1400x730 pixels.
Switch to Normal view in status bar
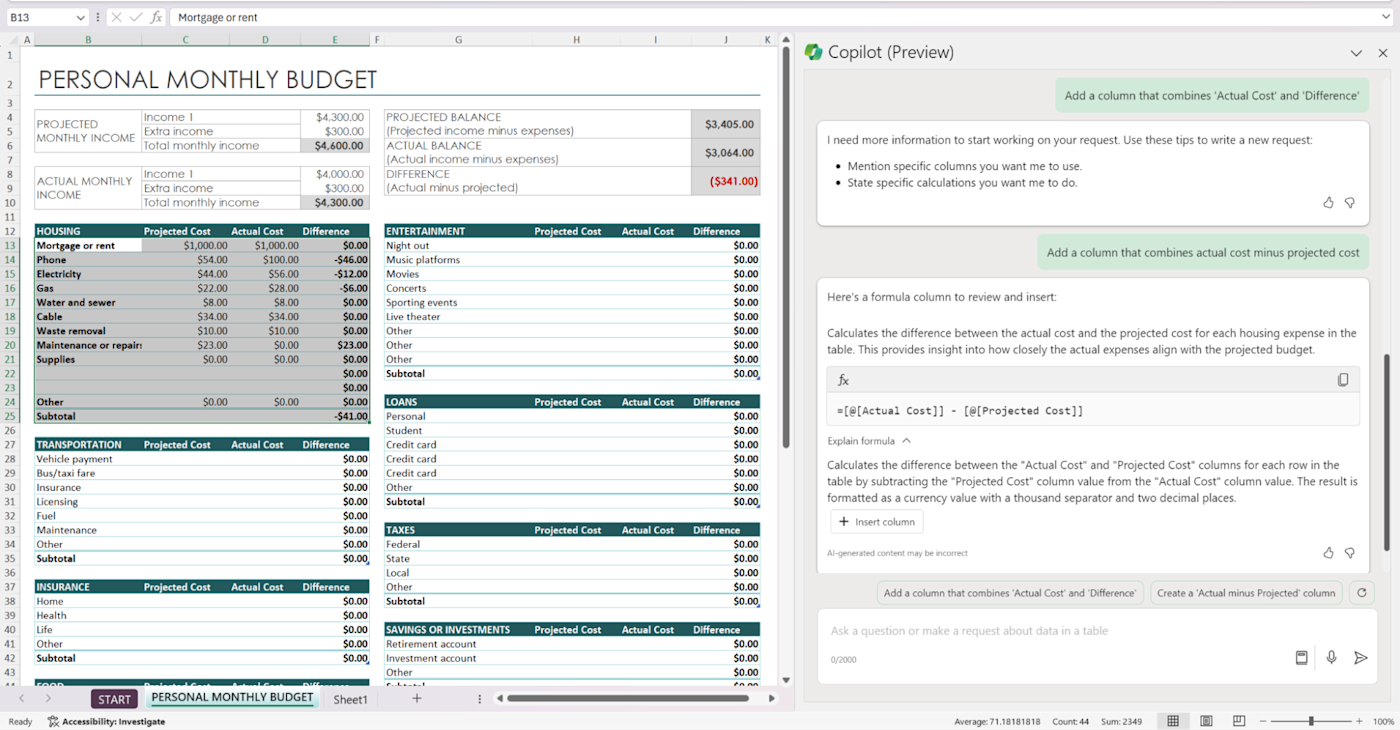pos(1173,721)
